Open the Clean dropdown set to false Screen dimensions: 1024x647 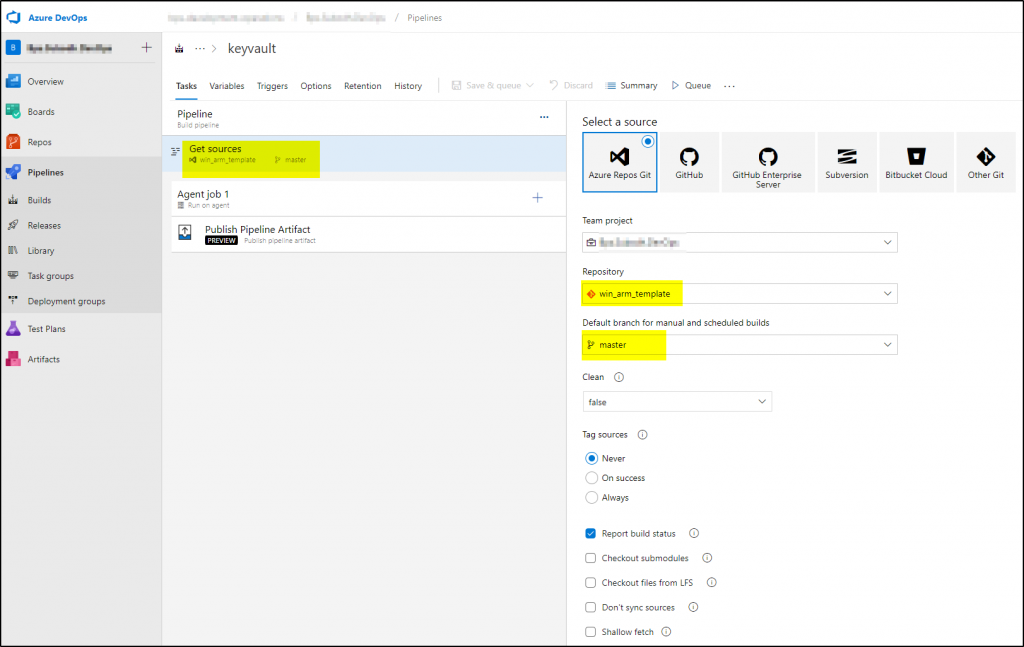(x=677, y=402)
